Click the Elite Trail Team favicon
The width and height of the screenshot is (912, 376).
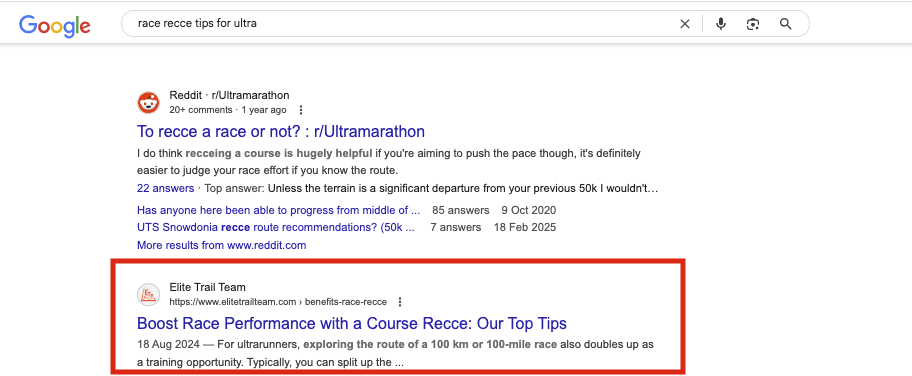(148, 295)
